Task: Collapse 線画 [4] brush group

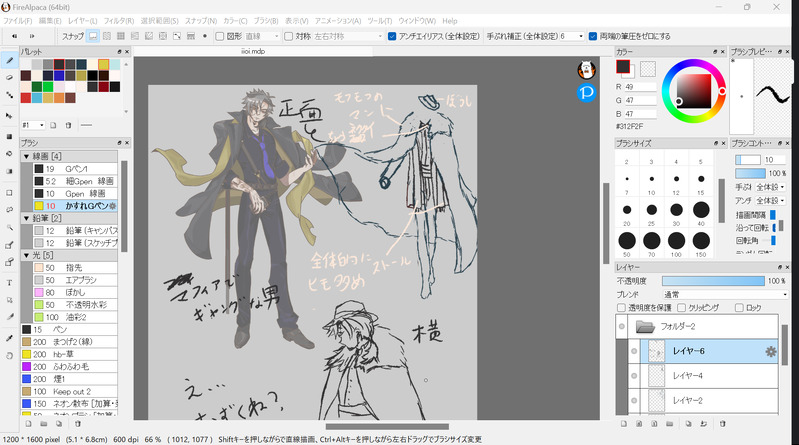Action: pos(26,156)
